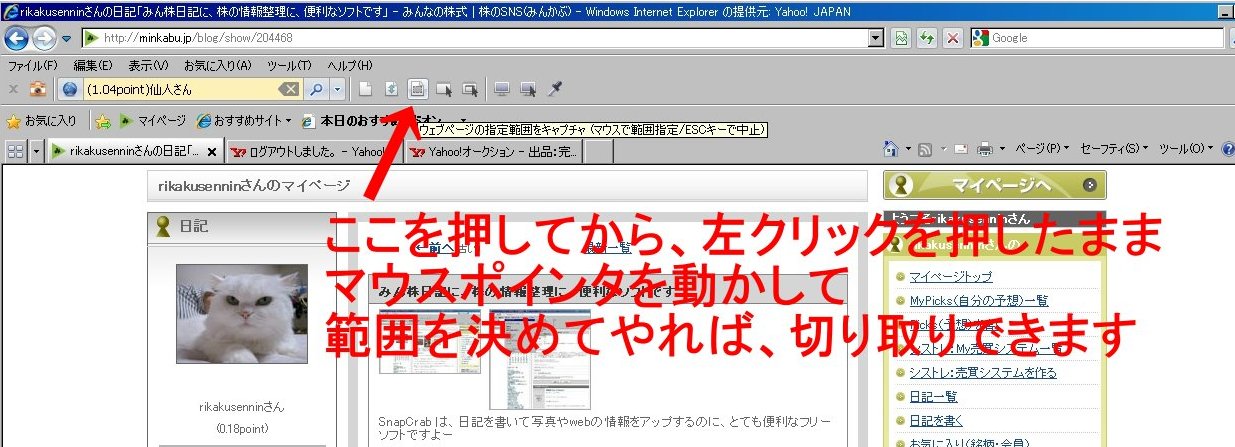Switch to the Yahoo!オークション tab
The image size is (1235, 447).
point(493,152)
